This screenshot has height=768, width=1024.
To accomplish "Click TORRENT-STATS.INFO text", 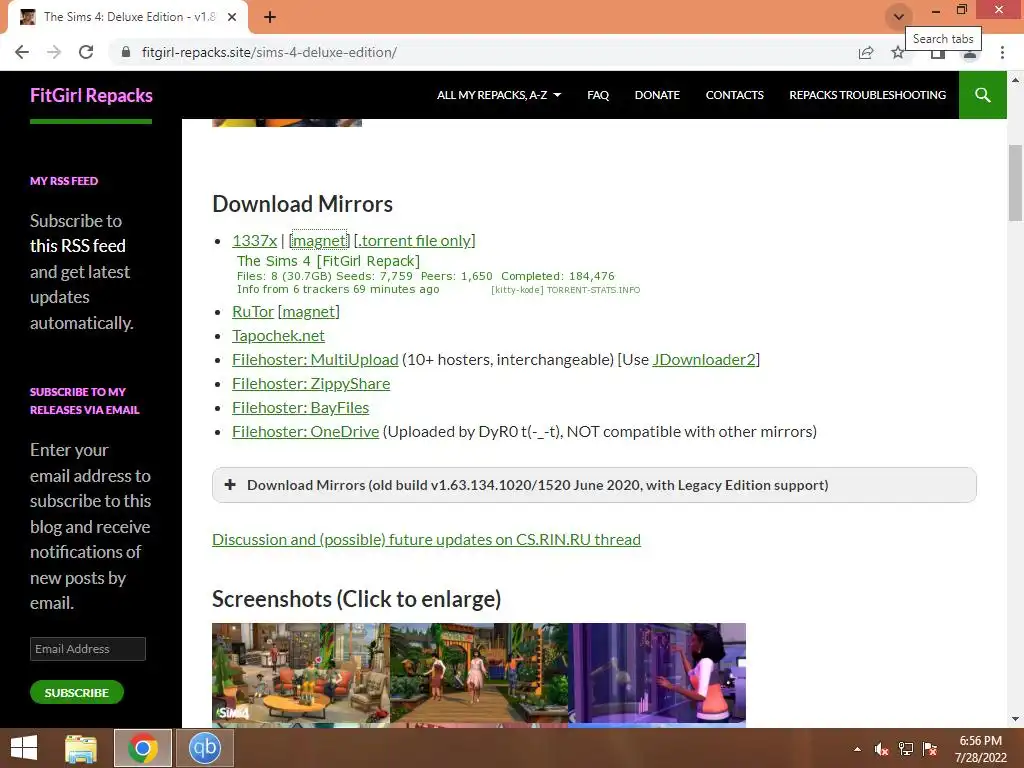I will (593, 290).
